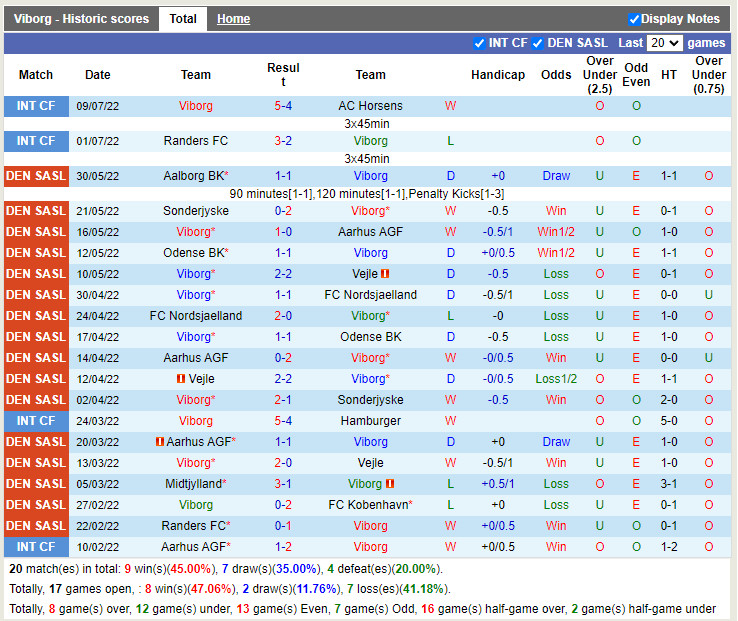Toggle the Display Notes checkbox
The height and width of the screenshot is (621, 738).
[634, 19]
